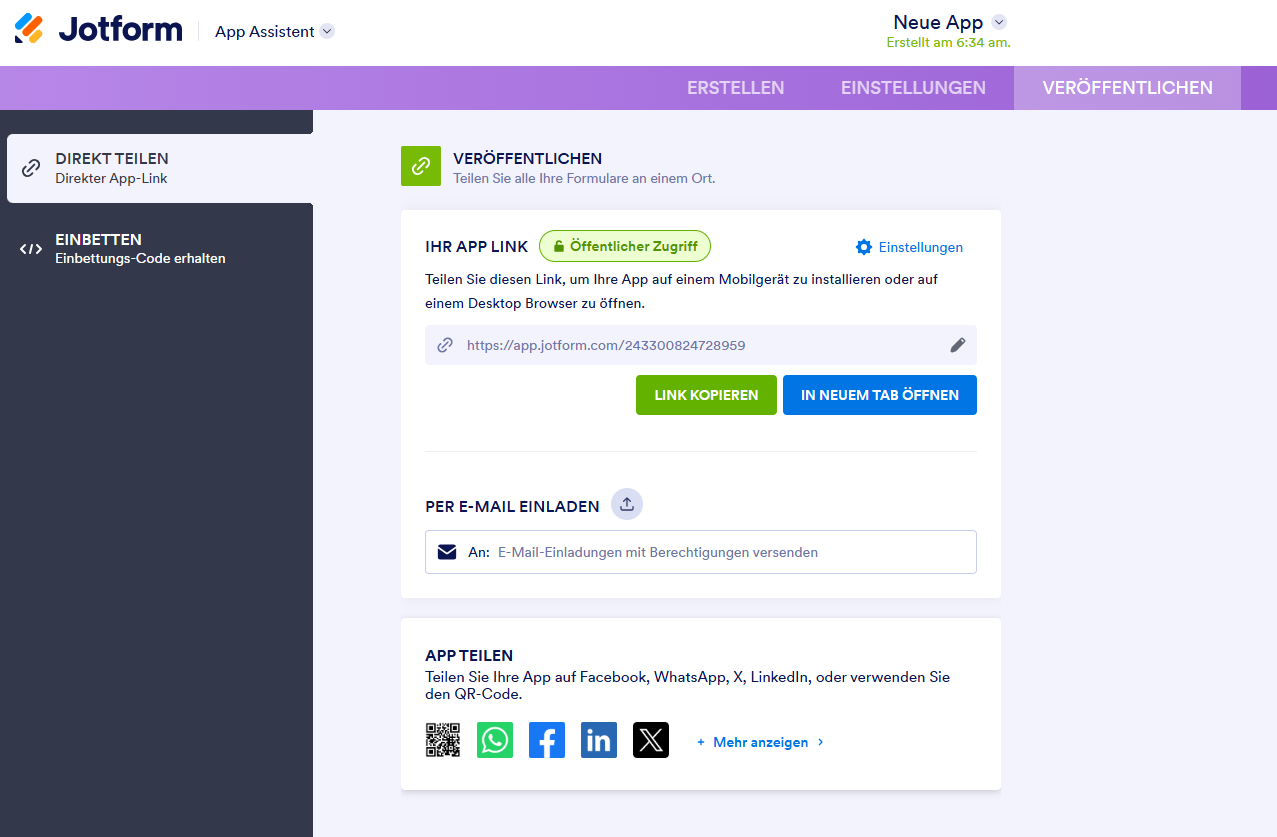Viewport: 1277px width, 837px height.
Task: Click LINK KOPIEREN button
Action: click(706, 394)
